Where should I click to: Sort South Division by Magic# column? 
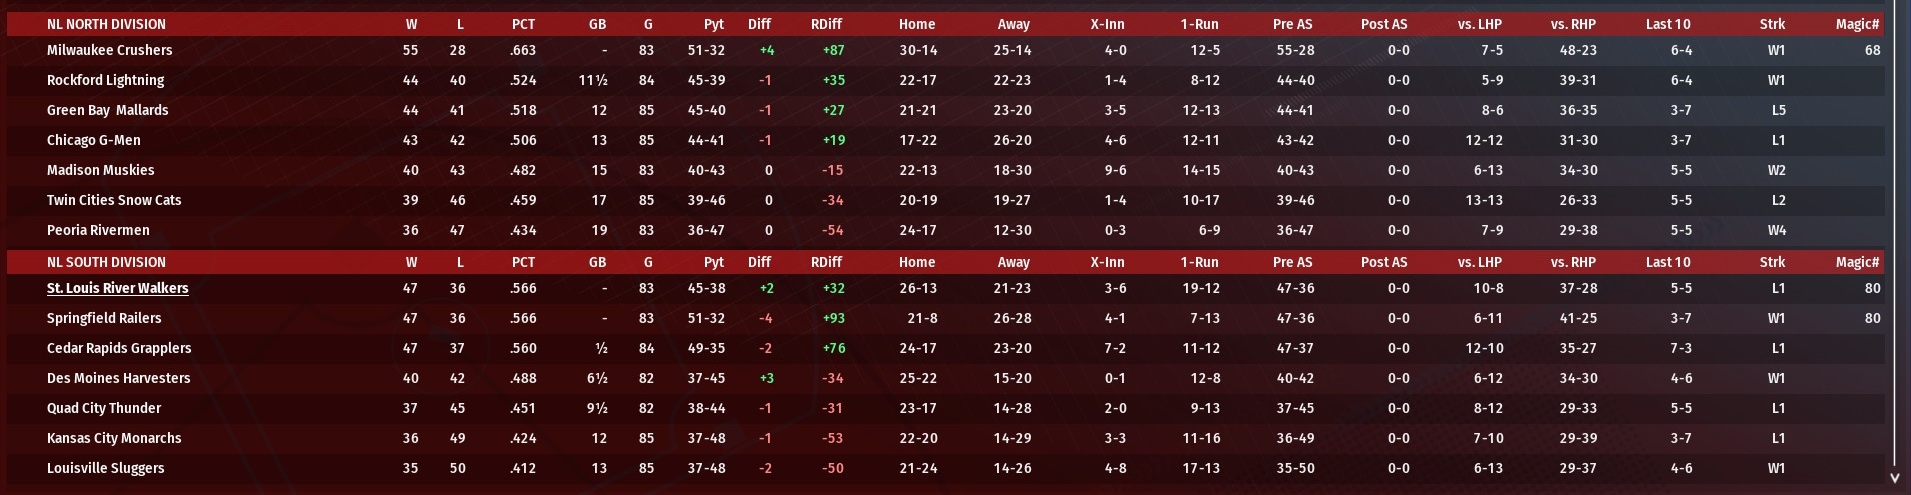(1857, 262)
